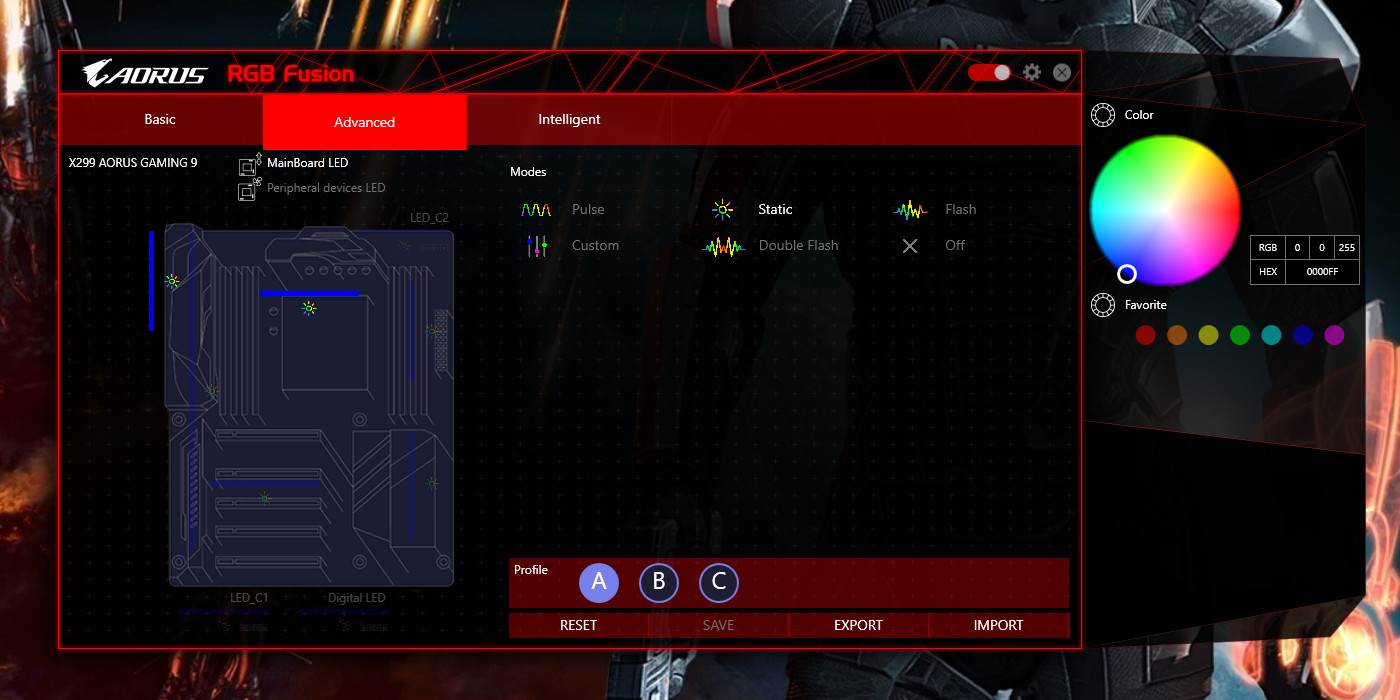The height and width of the screenshot is (700, 1400).
Task: Click the white selector ring on the color wheel
Action: [x=1127, y=274]
